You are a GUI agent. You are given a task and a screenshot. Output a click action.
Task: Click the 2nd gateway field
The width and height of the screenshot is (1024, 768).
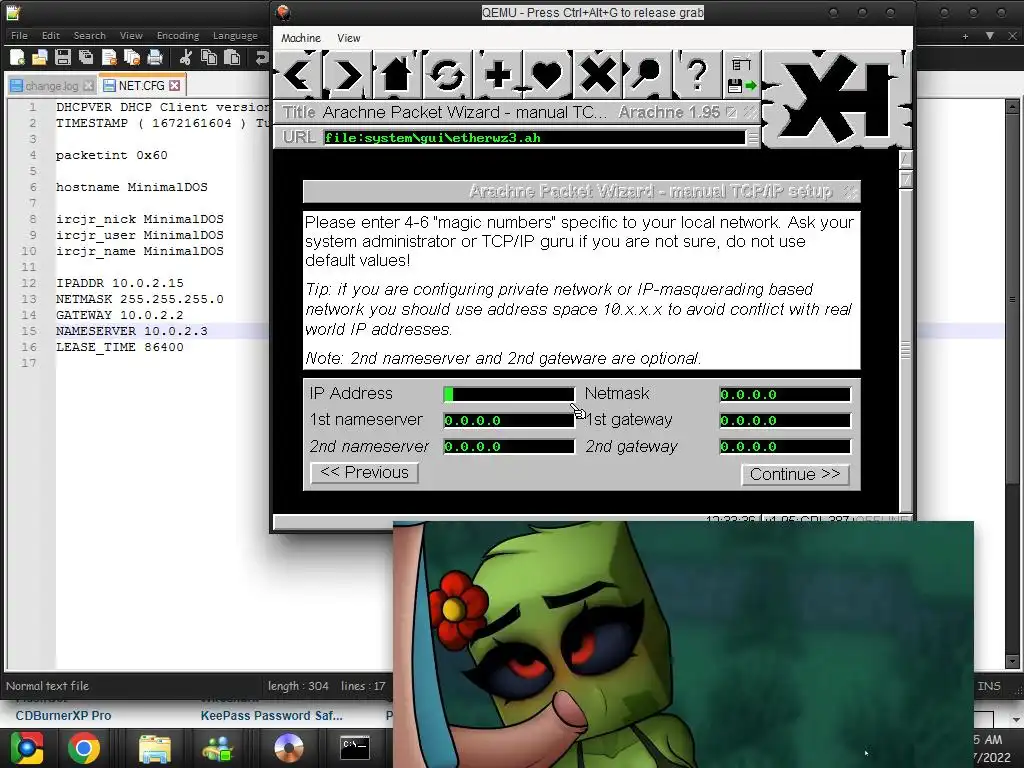click(x=785, y=446)
